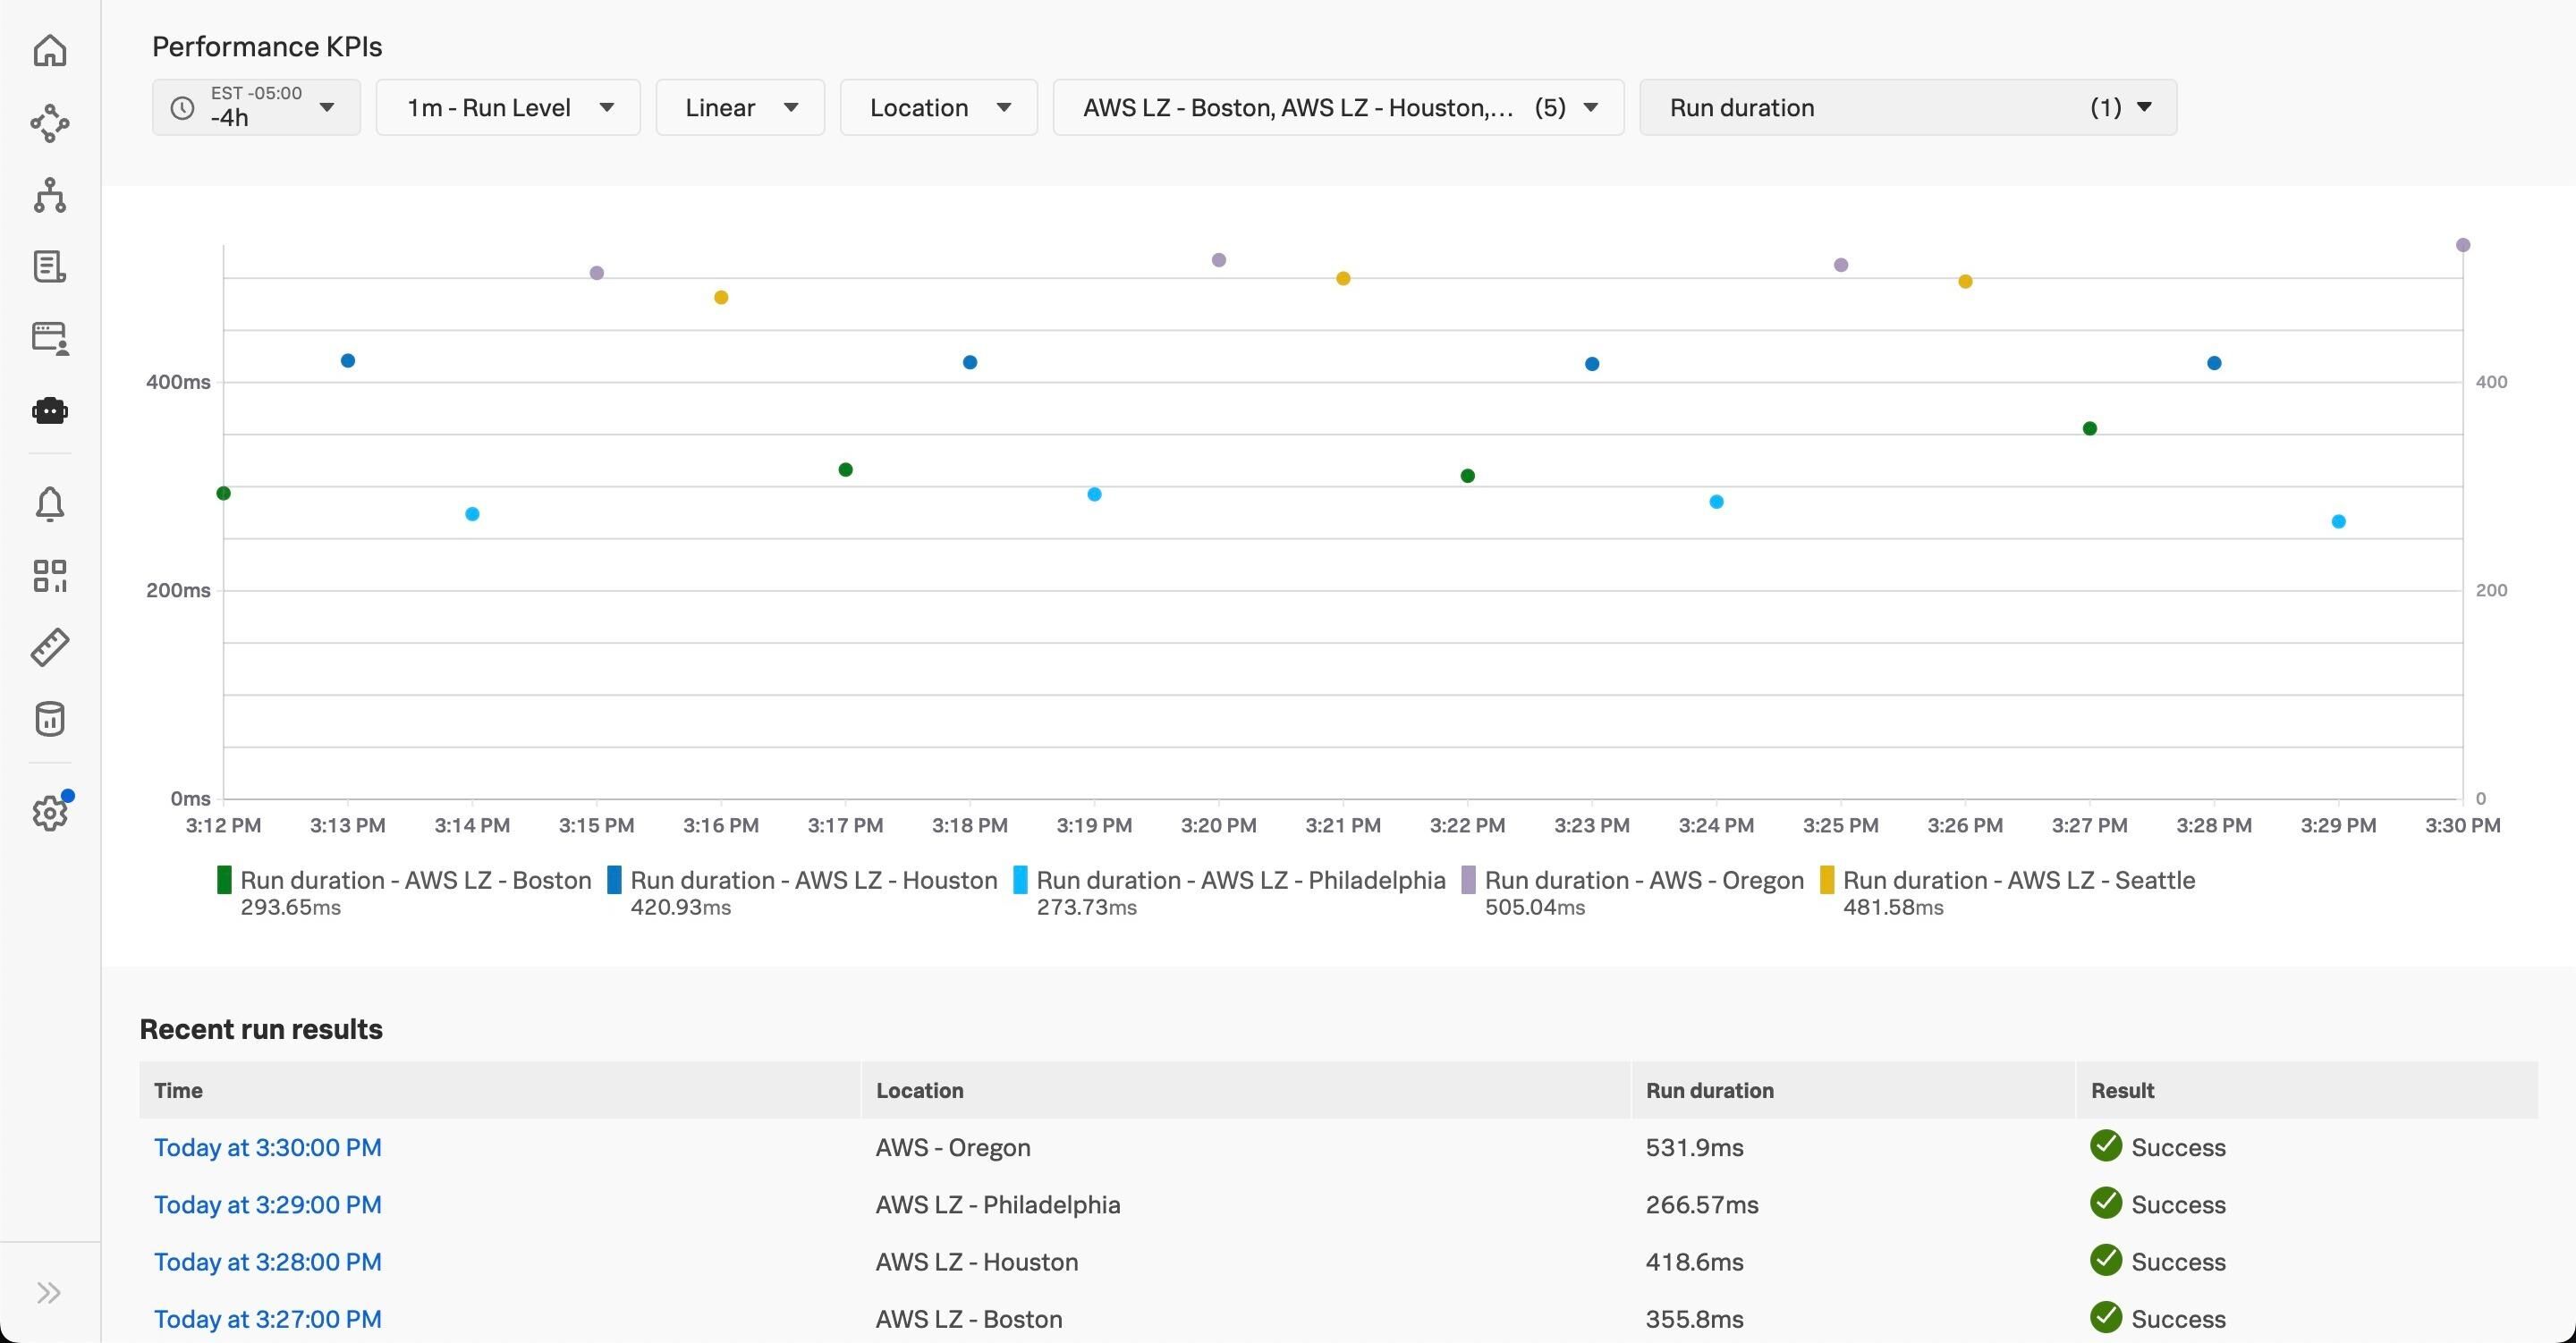Image resolution: width=2576 pixels, height=1343 pixels.
Task: Open the alerts bell icon
Action: pos(49,504)
